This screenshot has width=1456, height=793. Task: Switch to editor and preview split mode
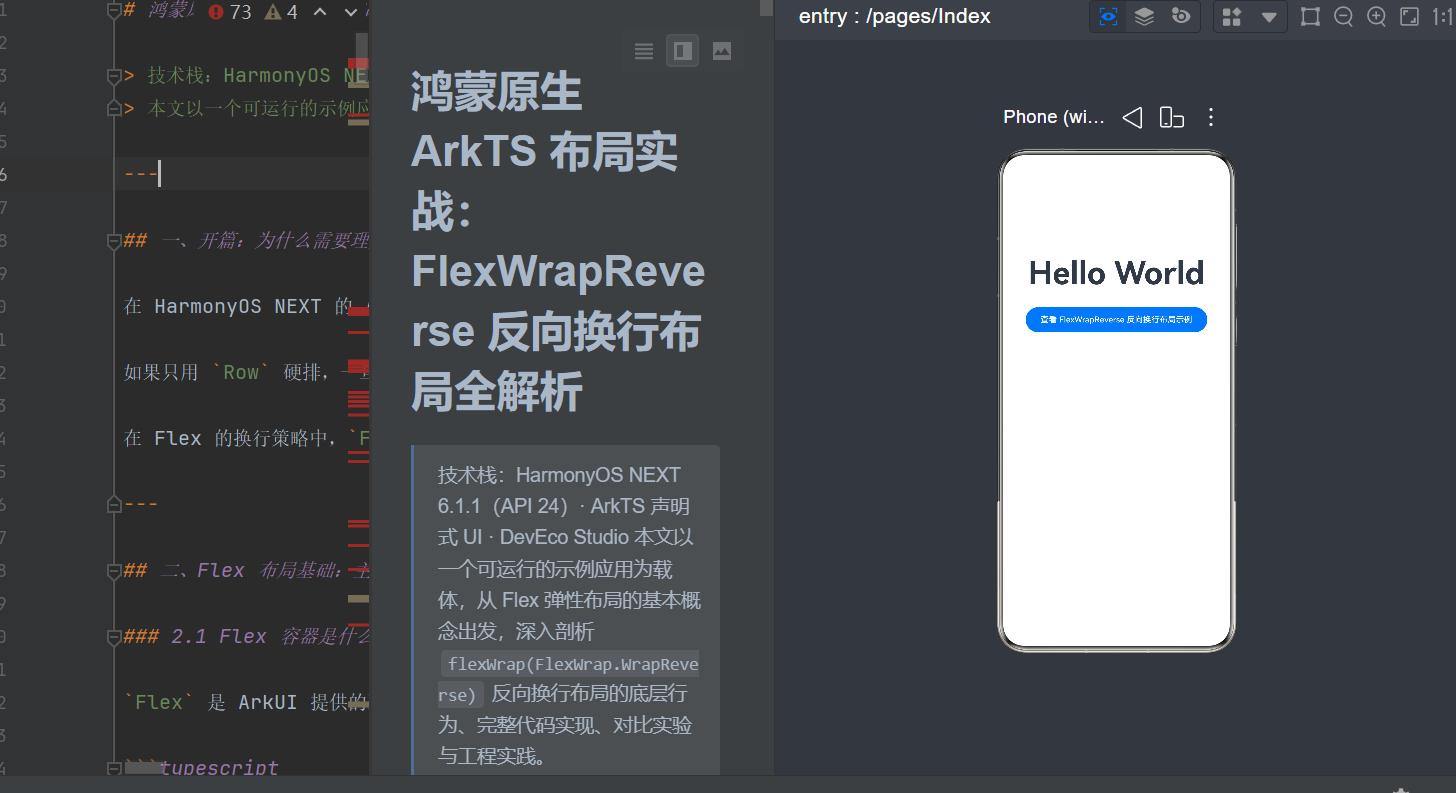683,51
